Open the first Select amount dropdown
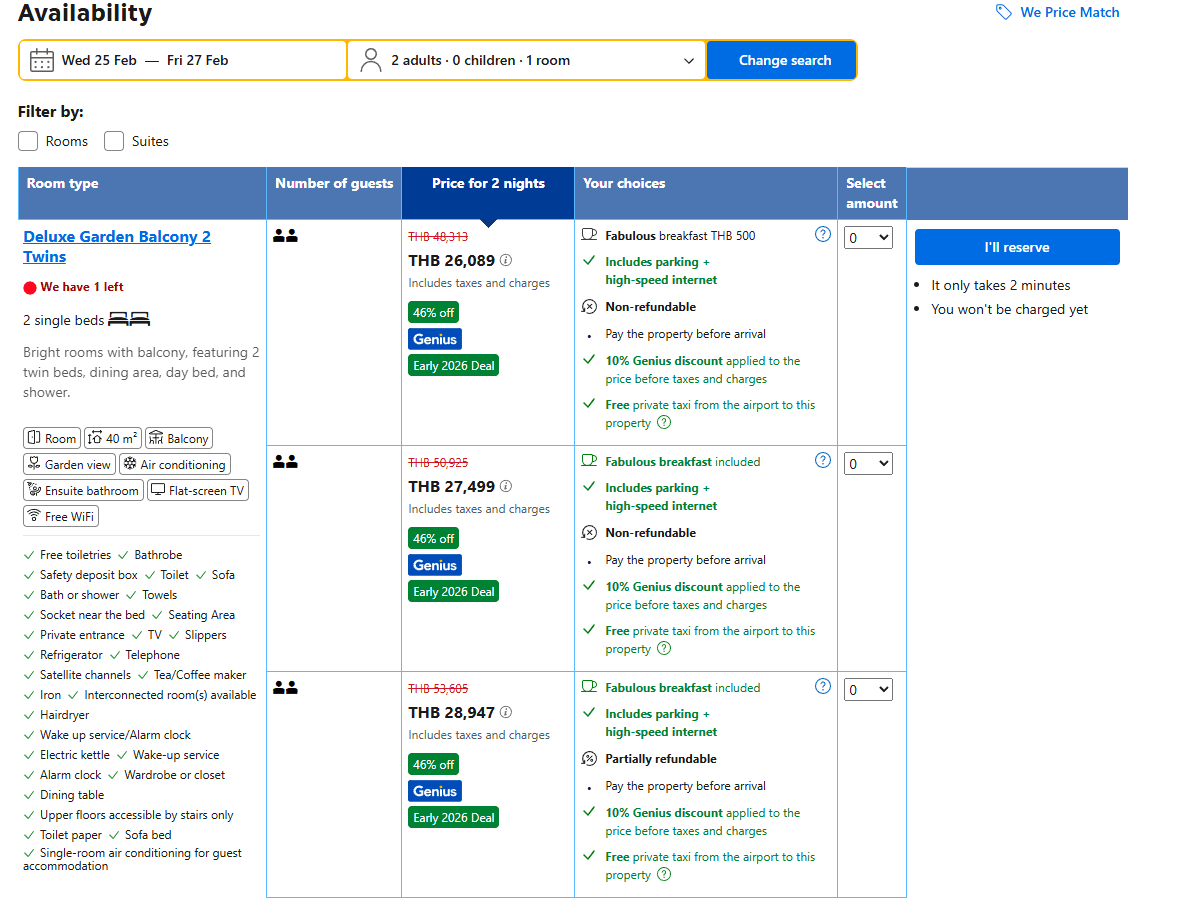 tap(867, 237)
